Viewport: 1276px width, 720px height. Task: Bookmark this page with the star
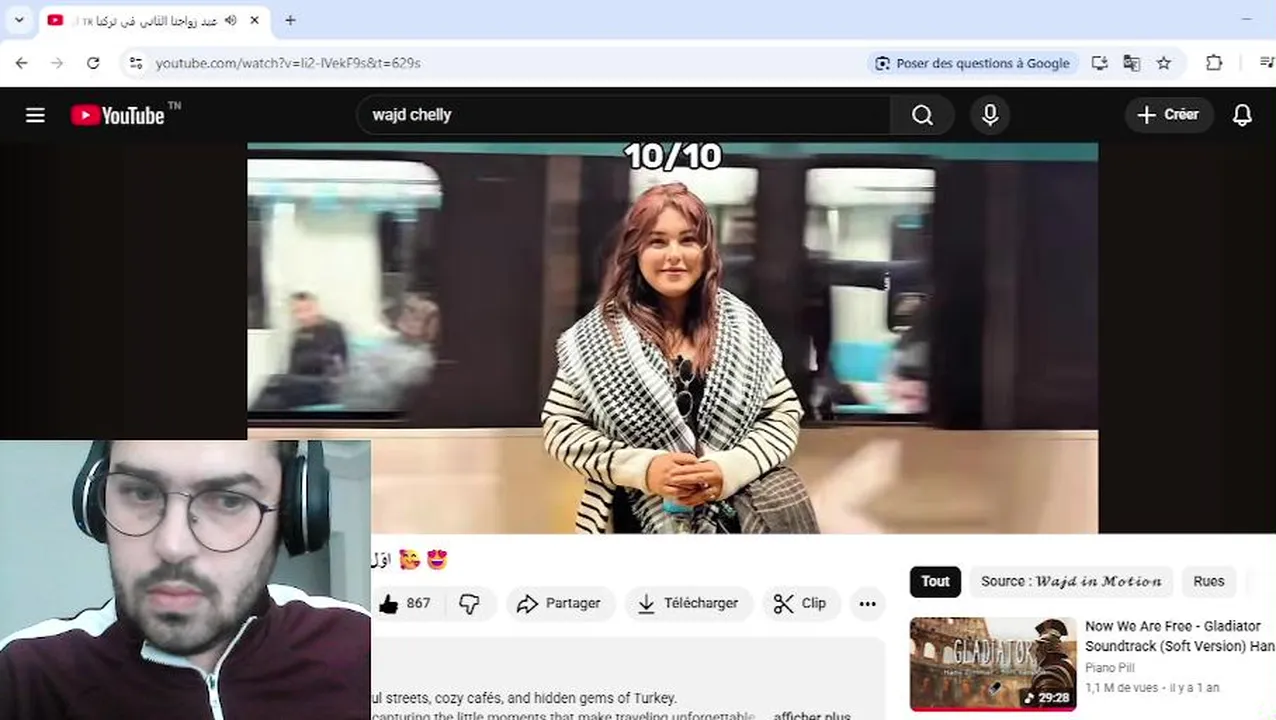coord(1164,63)
